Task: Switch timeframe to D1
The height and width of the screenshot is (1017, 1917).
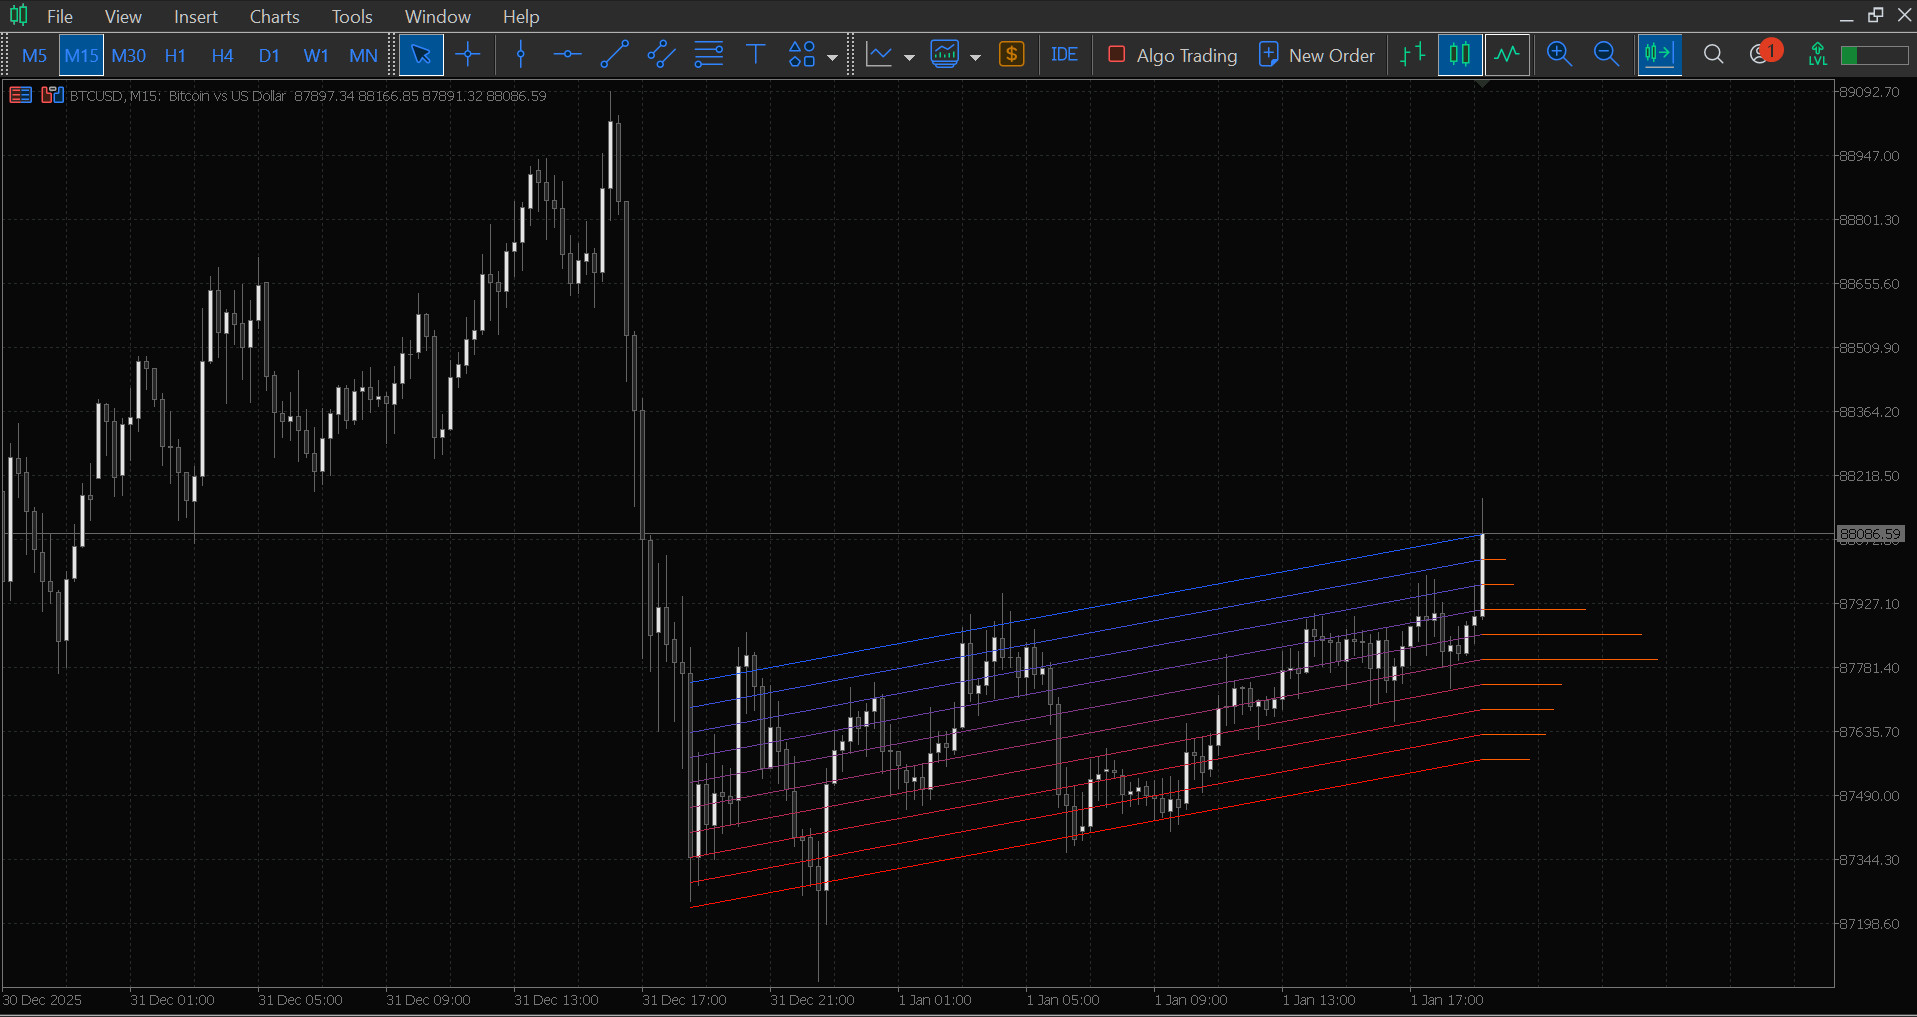Action: coord(269,56)
